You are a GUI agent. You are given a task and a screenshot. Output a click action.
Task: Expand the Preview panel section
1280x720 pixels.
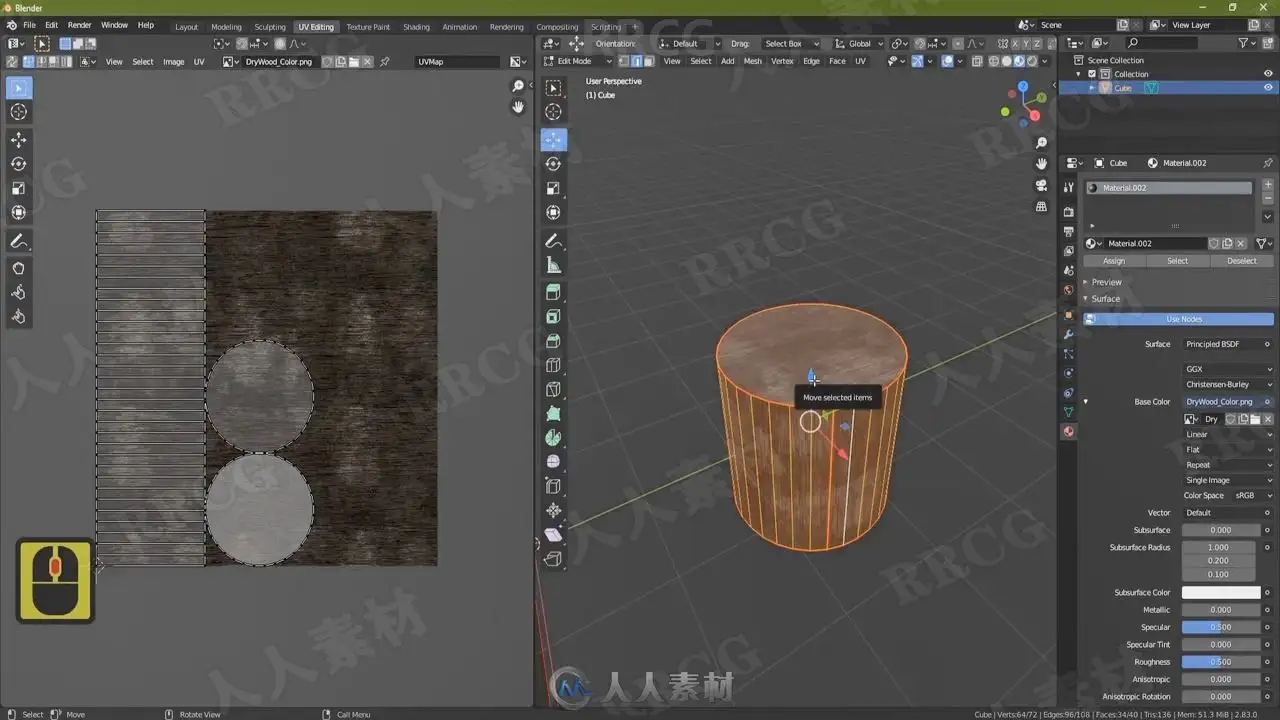click(1106, 282)
